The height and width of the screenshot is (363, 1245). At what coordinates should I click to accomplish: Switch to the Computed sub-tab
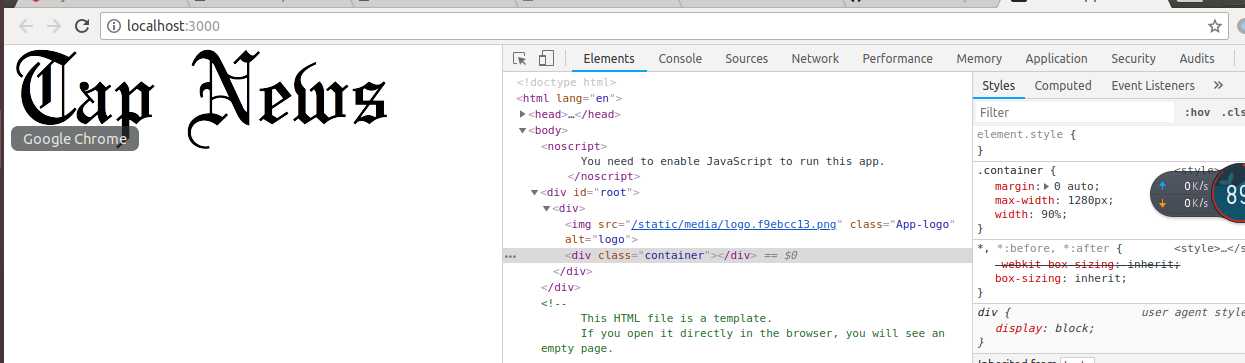(1063, 86)
